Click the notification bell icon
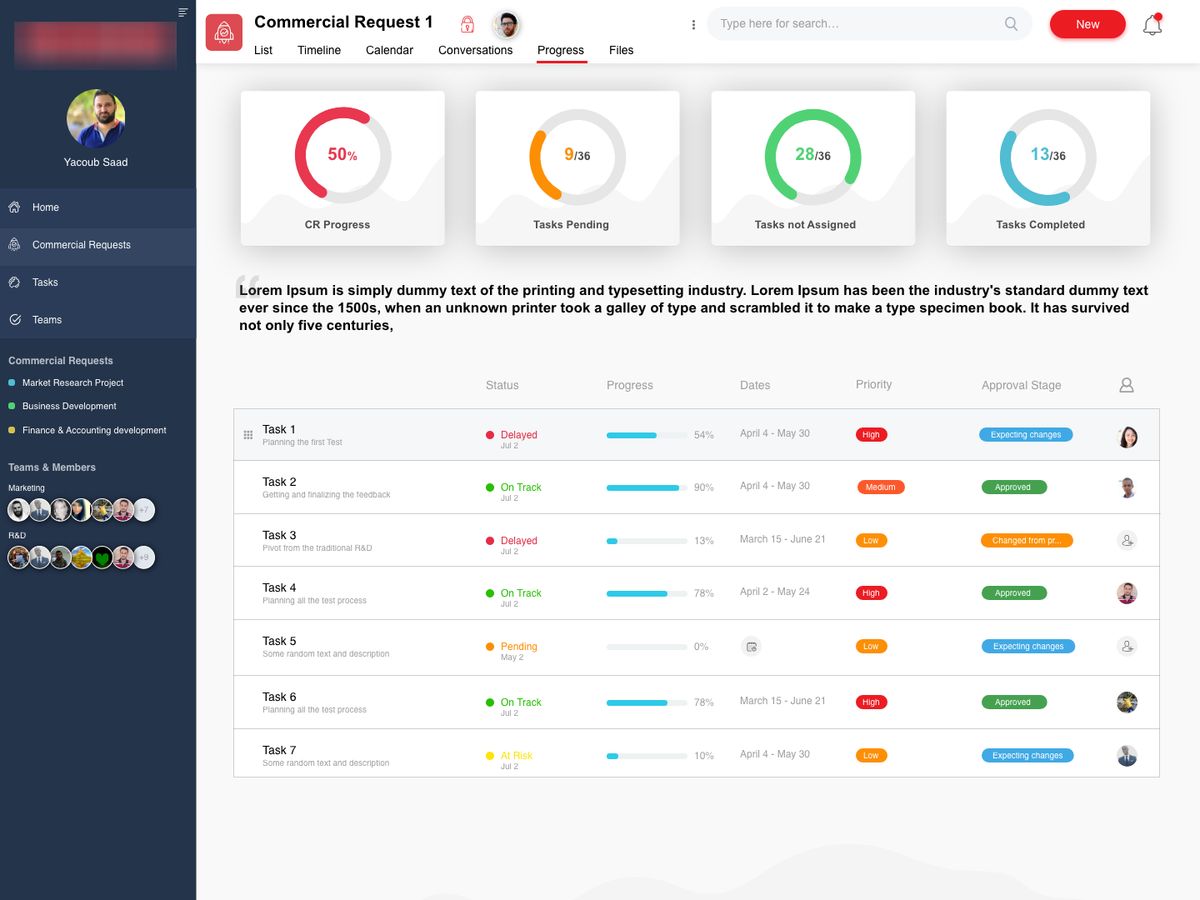 coord(1152,26)
